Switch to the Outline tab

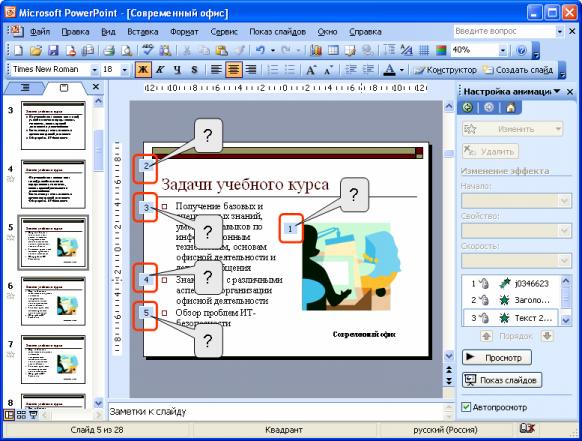(x=25, y=88)
